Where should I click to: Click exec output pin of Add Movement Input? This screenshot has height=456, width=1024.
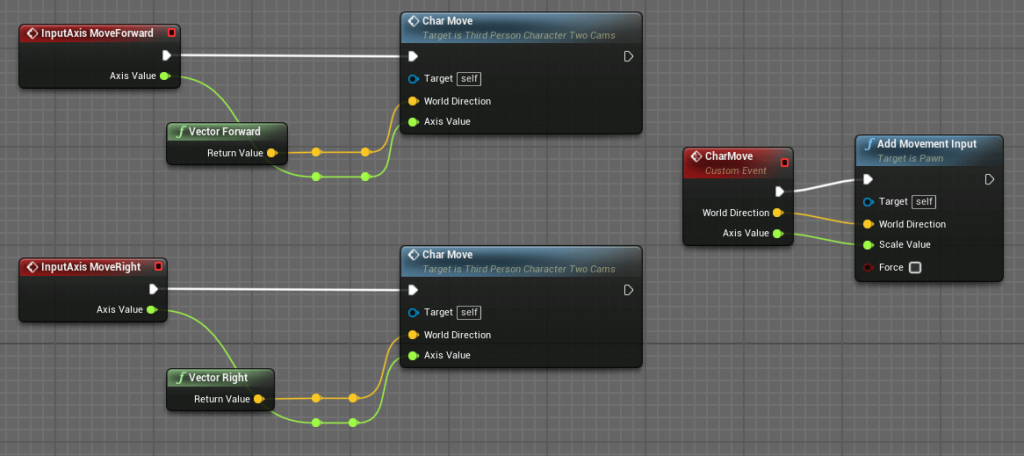point(989,180)
